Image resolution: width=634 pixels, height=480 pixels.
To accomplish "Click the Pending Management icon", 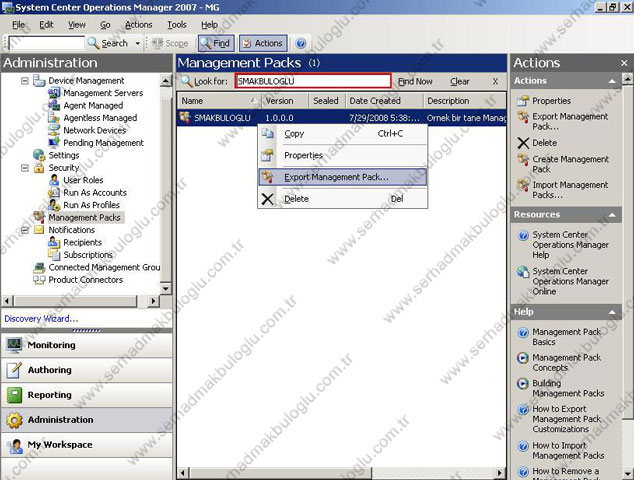I will 54,143.
